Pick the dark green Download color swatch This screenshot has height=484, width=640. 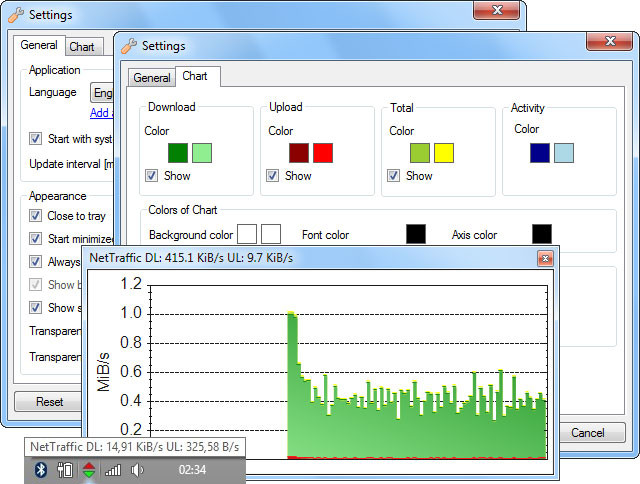click(x=178, y=153)
